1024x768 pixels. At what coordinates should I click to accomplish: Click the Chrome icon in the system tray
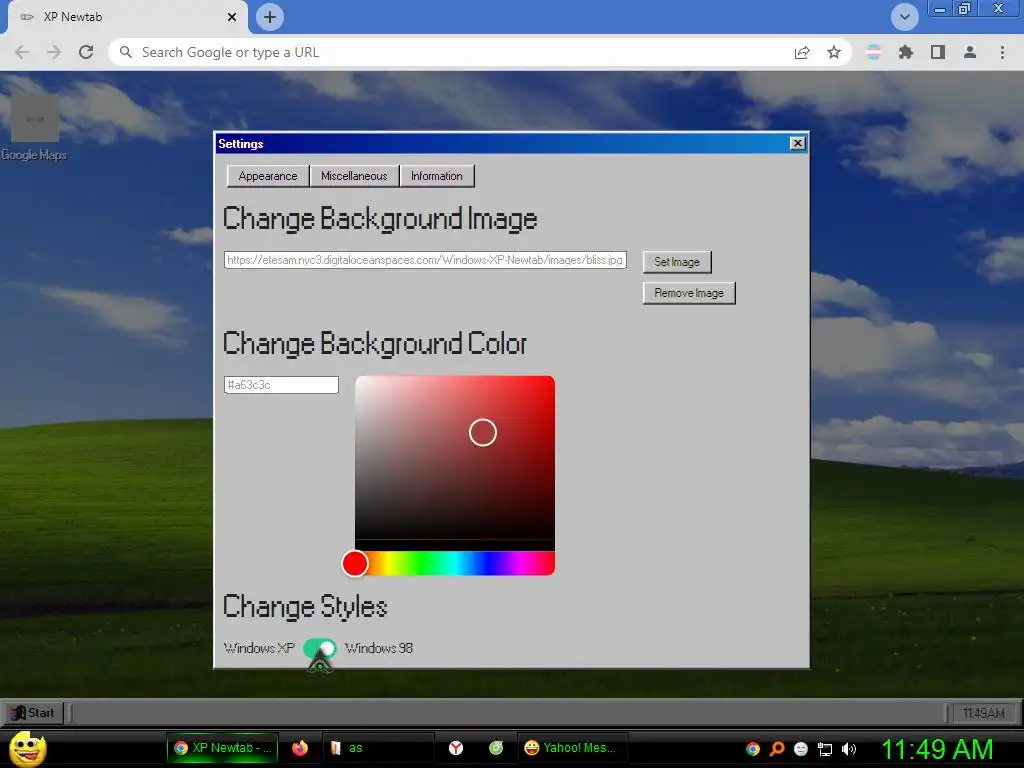(x=753, y=749)
